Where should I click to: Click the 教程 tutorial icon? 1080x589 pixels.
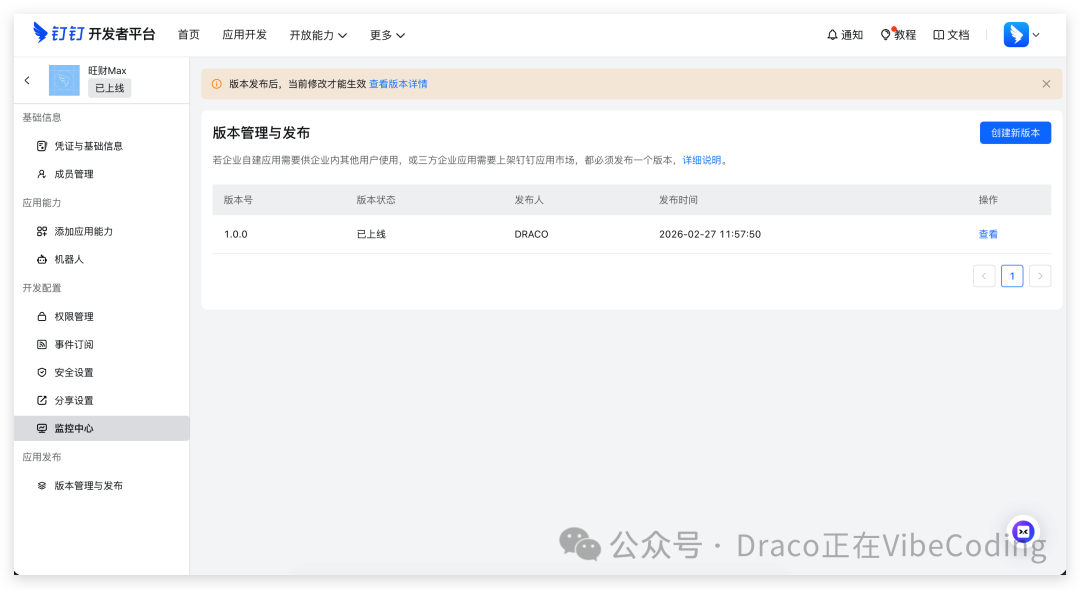[x=899, y=34]
